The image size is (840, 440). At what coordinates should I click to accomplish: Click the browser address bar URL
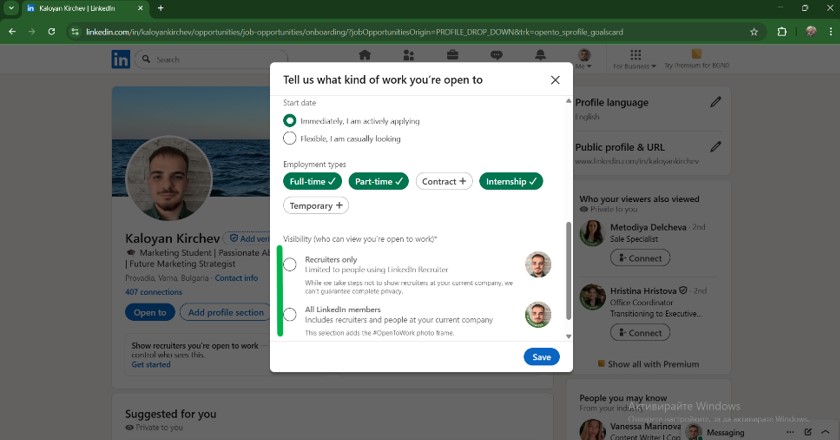[x=354, y=32]
